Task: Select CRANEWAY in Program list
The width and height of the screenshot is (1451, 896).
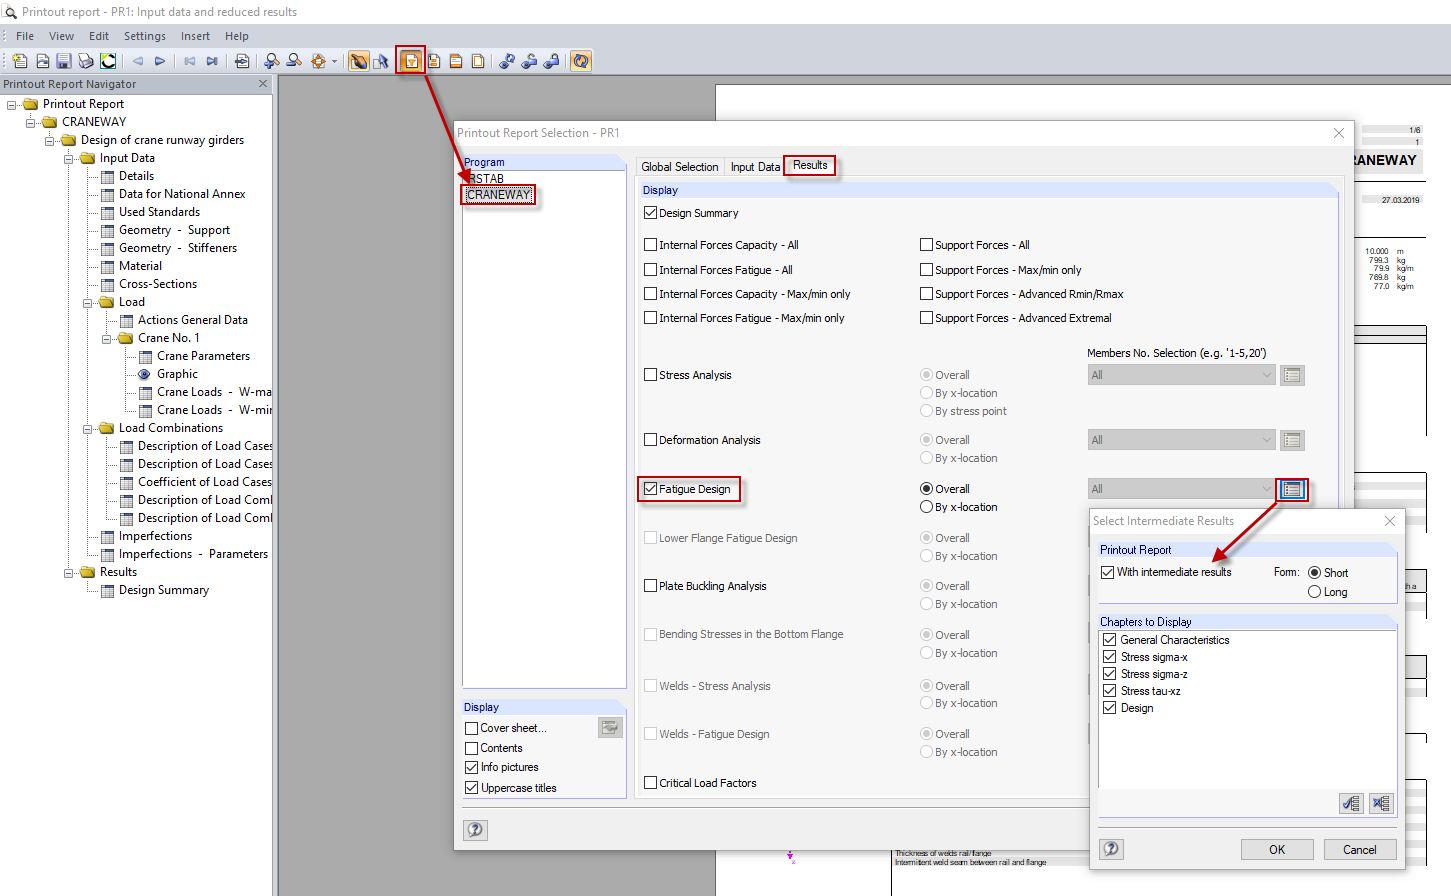Action: [499, 195]
